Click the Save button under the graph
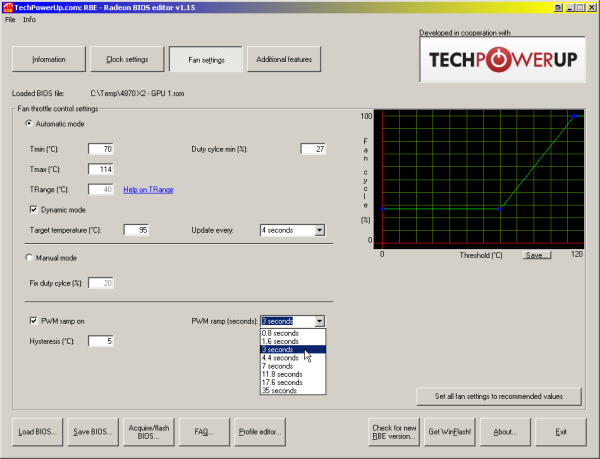The height and width of the screenshot is (459, 600). pos(535,255)
